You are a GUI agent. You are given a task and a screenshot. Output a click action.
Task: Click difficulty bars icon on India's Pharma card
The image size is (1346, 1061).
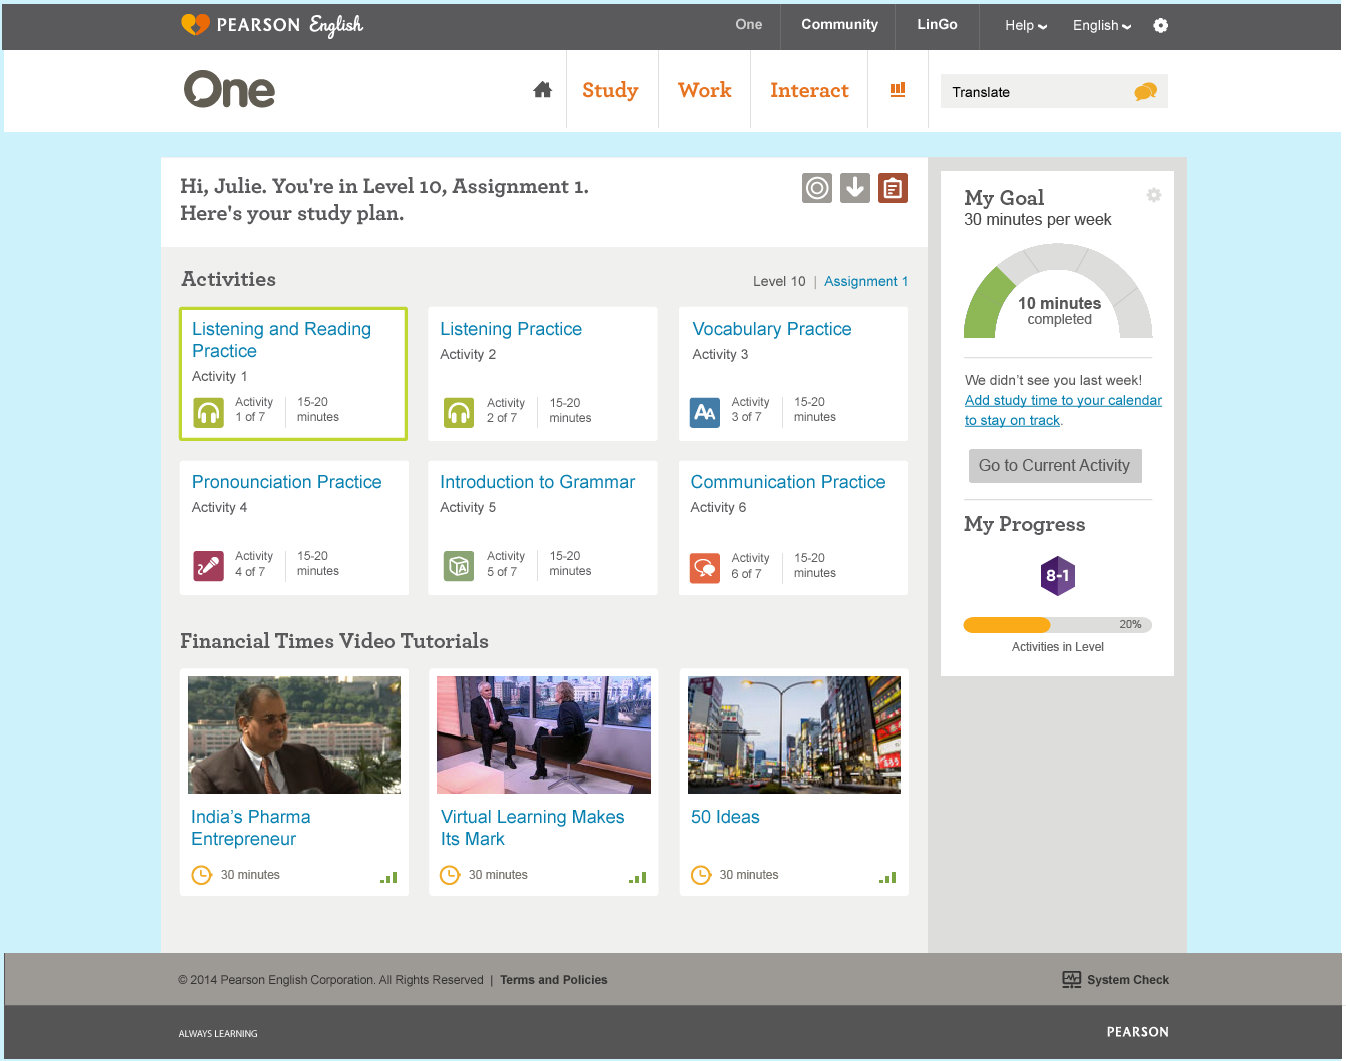(x=389, y=878)
